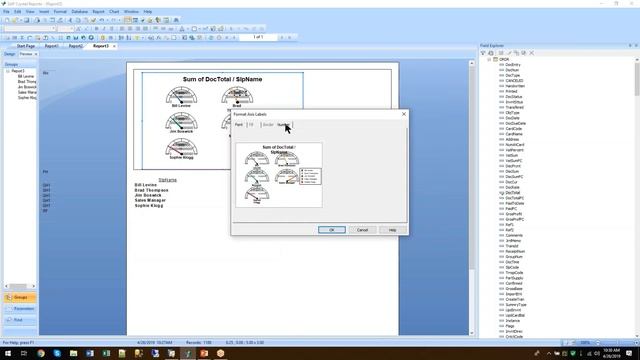Click the Windows Start button
The height and width of the screenshot is (360, 640).
[8, 353]
